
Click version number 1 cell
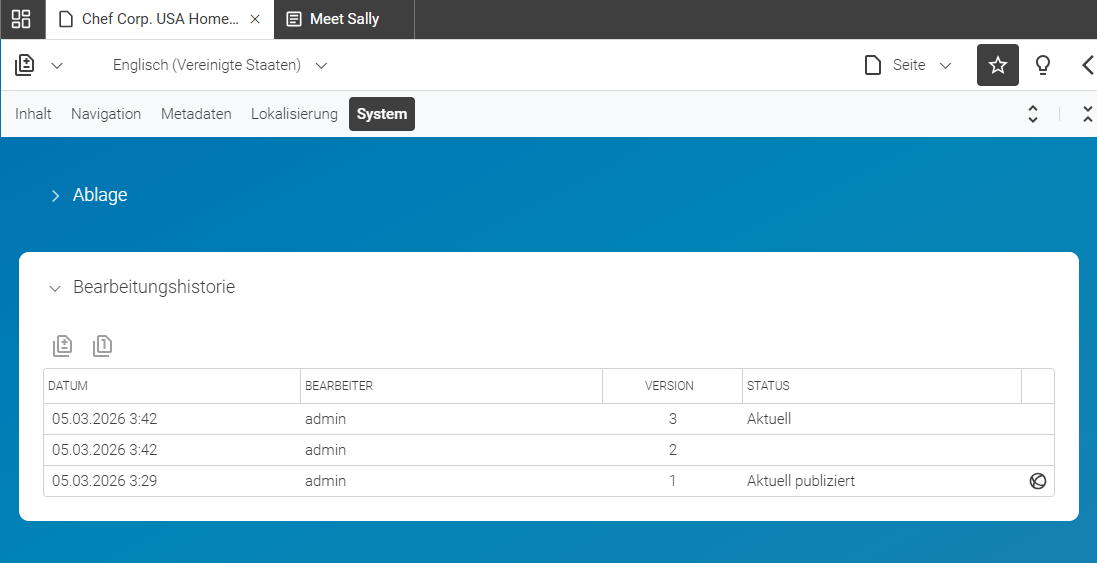[672, 481]
